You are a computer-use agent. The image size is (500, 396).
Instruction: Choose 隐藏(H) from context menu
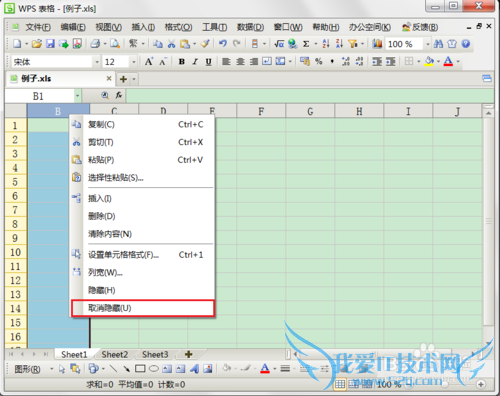143,290
